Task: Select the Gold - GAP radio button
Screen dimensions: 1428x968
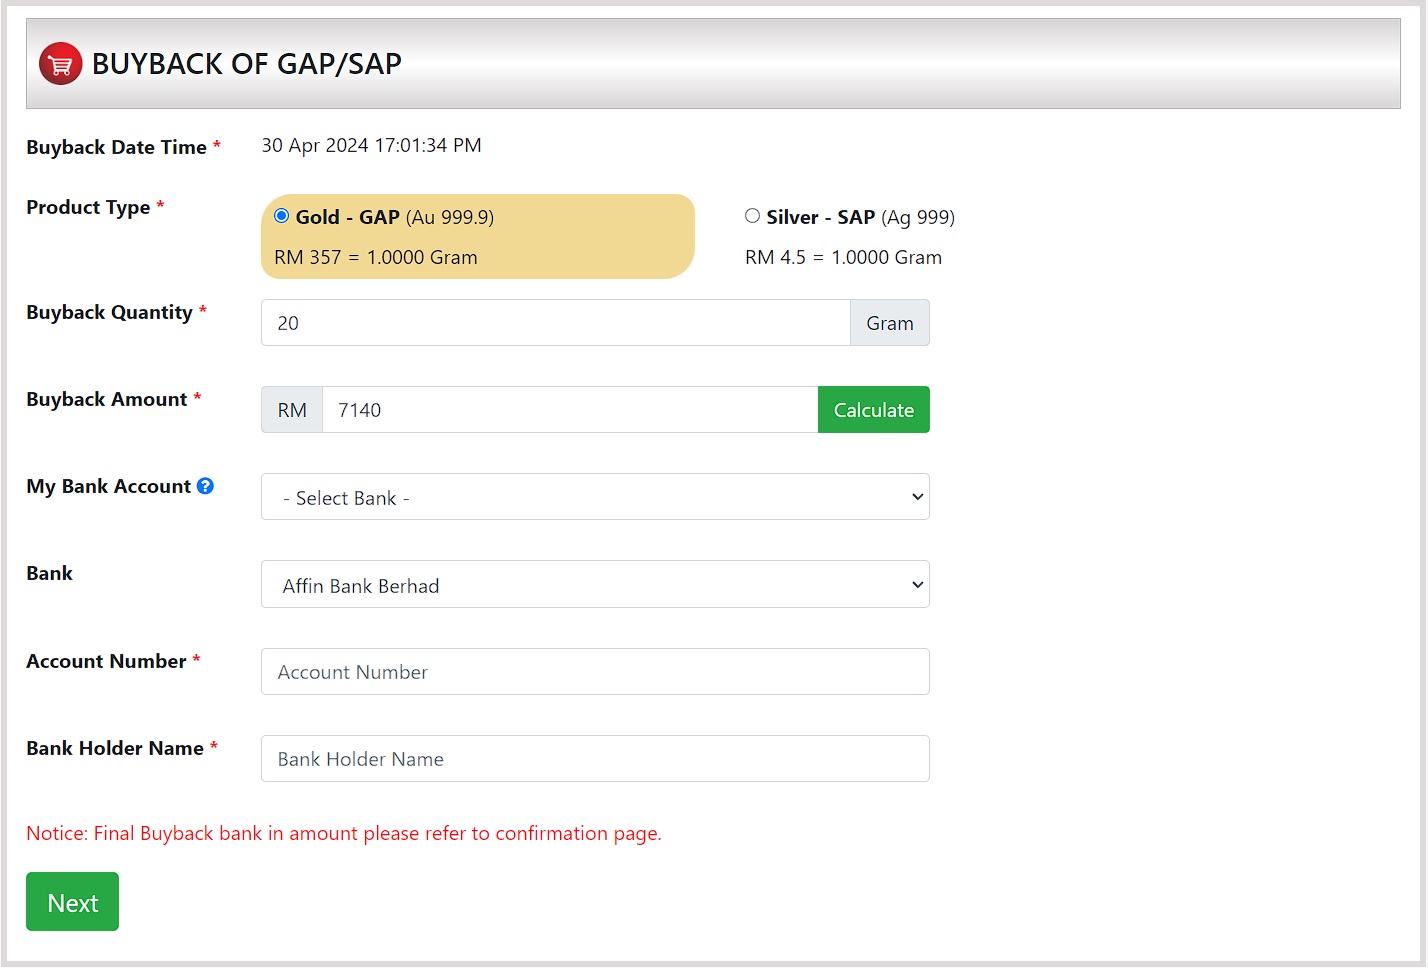Action: pyautogui.click(x=282, y=216)
